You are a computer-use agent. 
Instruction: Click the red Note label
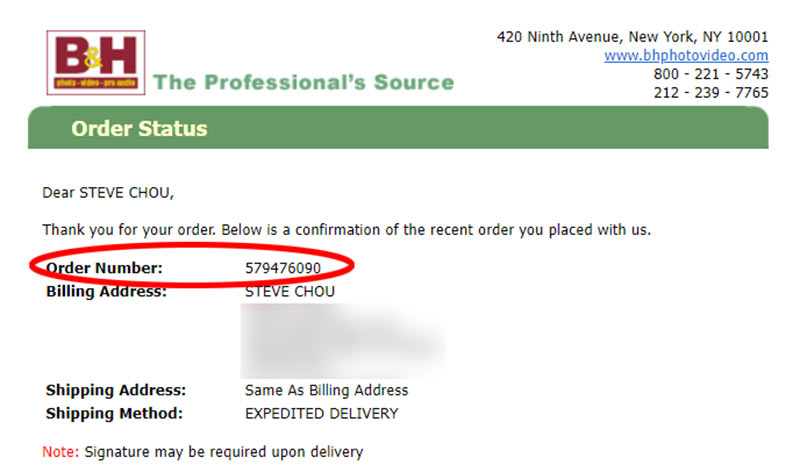[x=61, y=452]
